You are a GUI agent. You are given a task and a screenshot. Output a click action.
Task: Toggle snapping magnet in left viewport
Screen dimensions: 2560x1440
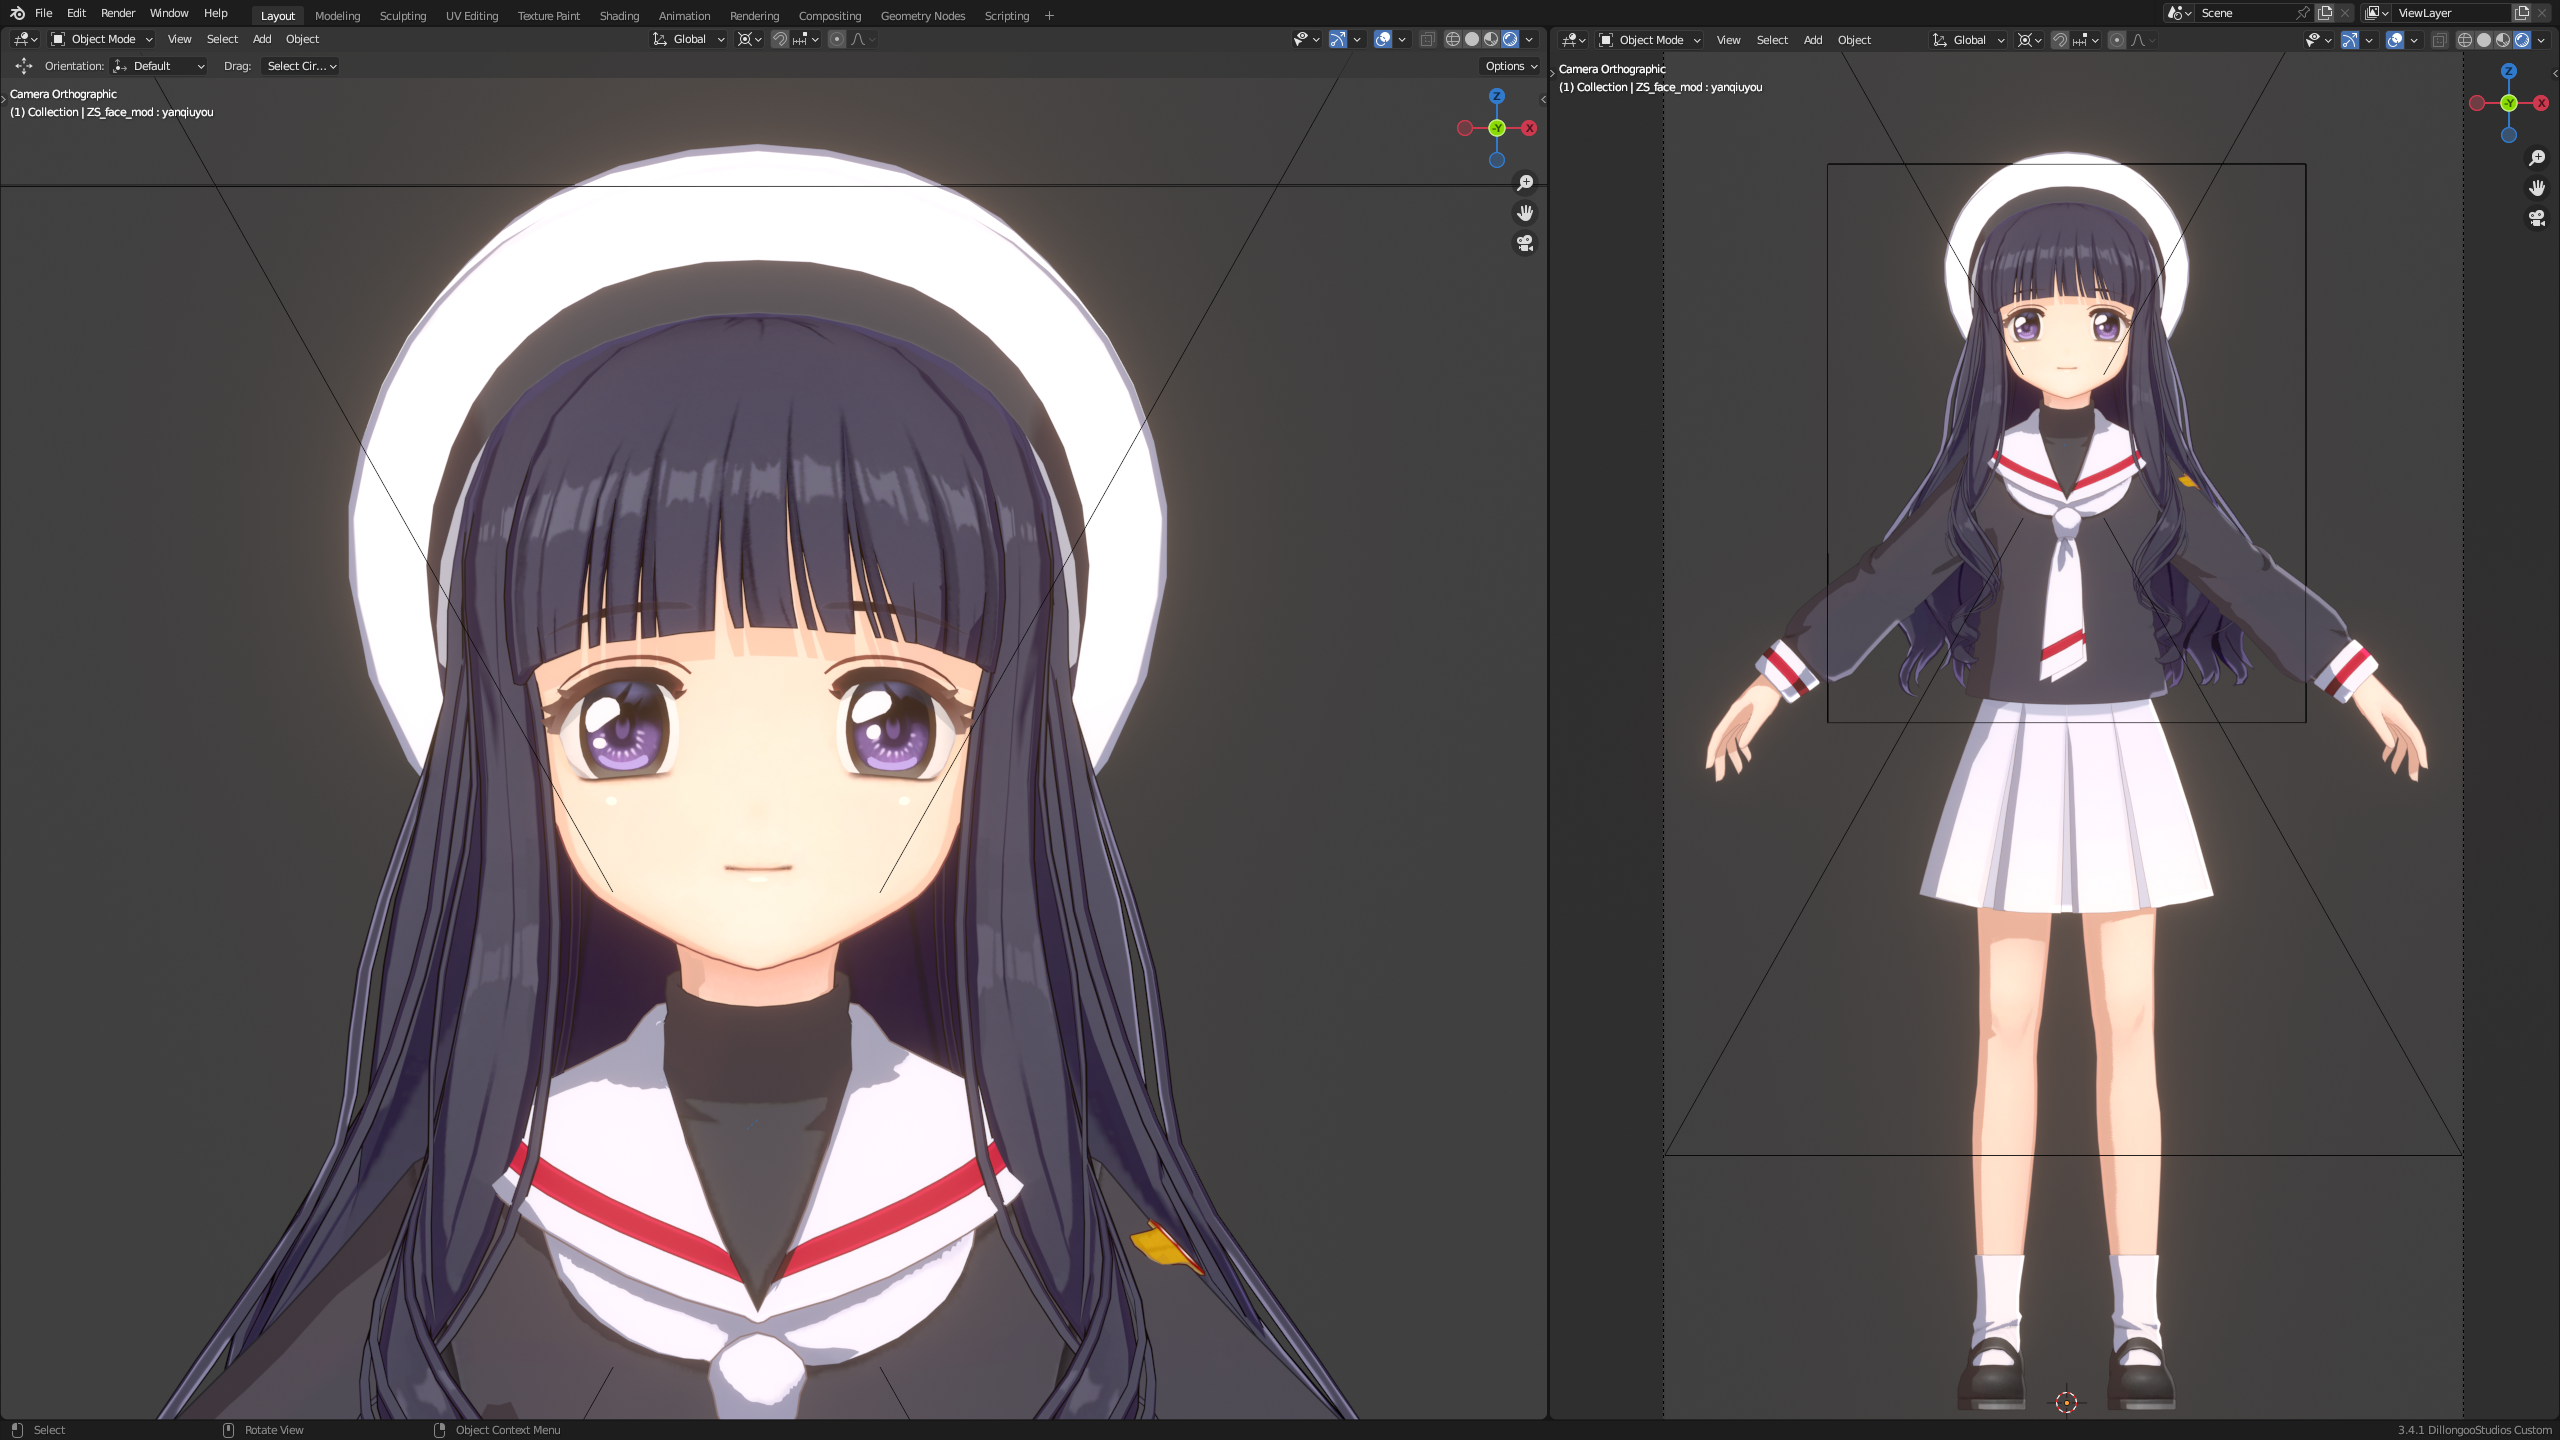pos(780,39)
